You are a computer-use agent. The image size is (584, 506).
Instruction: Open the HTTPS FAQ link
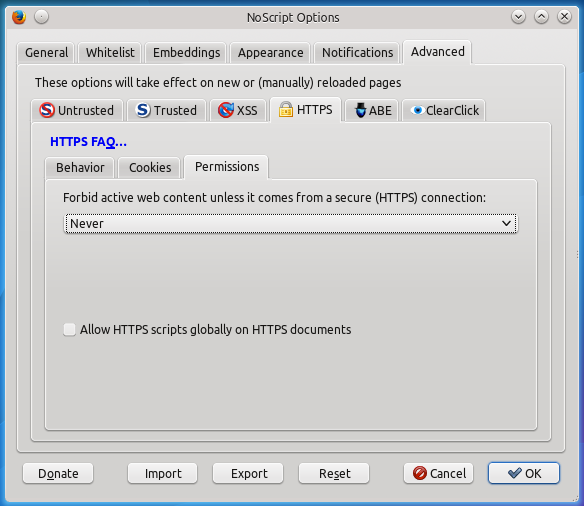(x=88, y=141)
